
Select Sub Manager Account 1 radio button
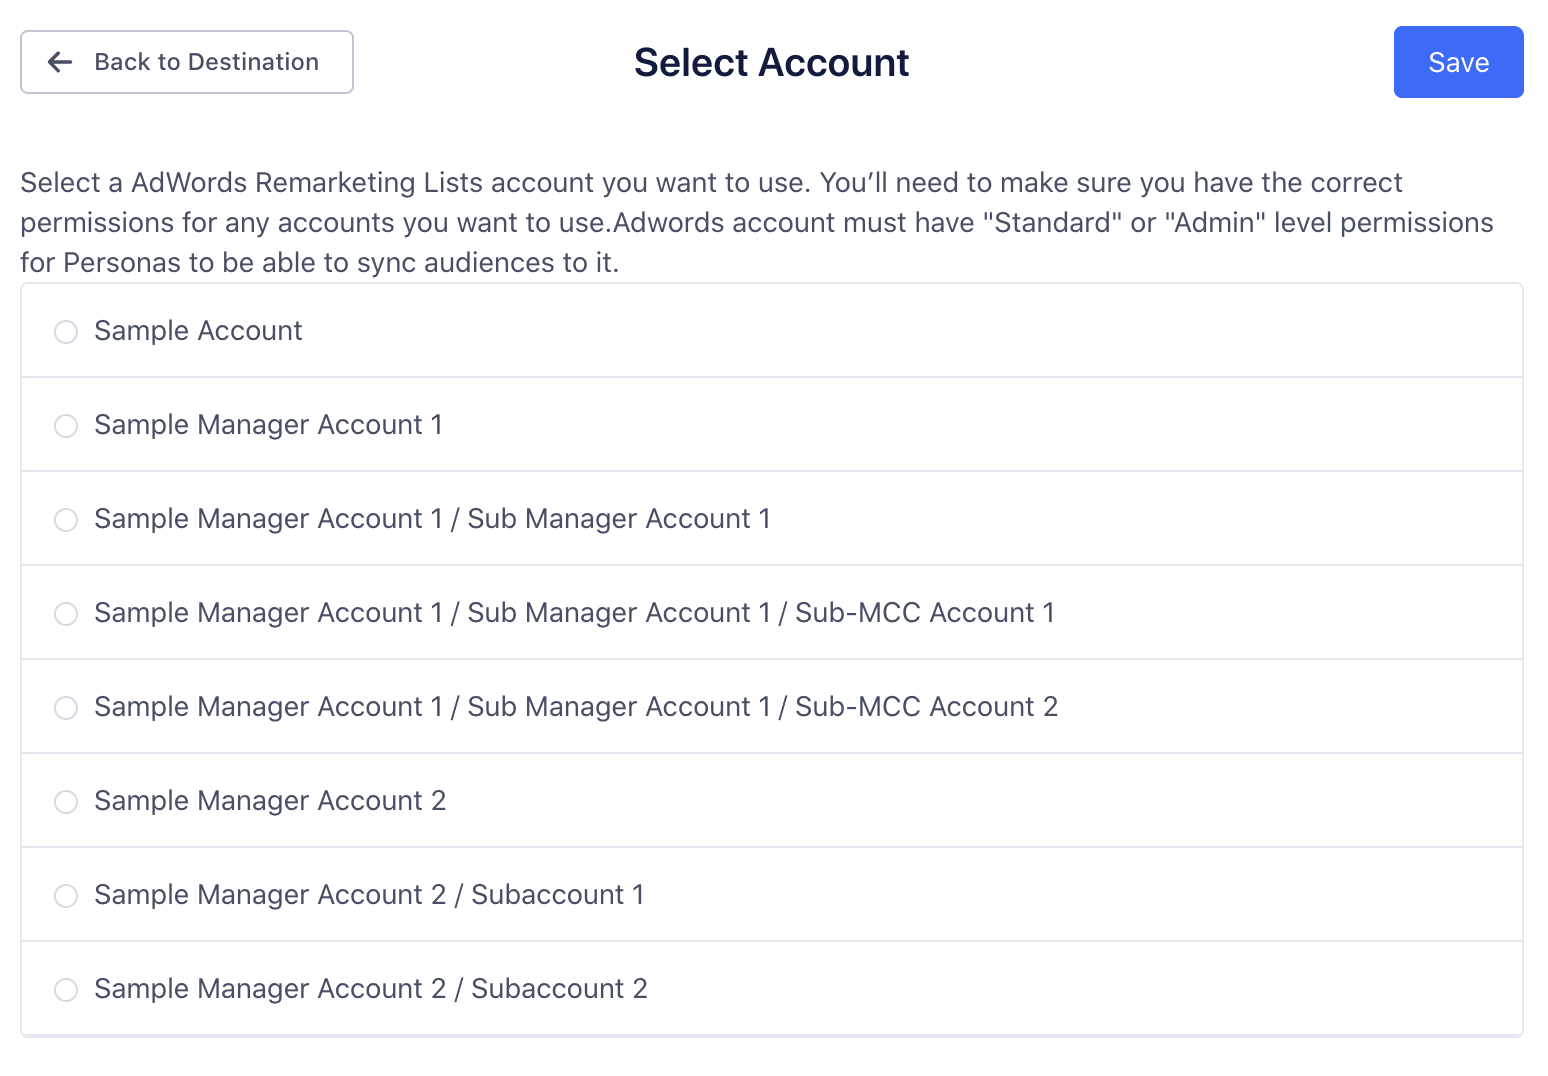[66, 519]
